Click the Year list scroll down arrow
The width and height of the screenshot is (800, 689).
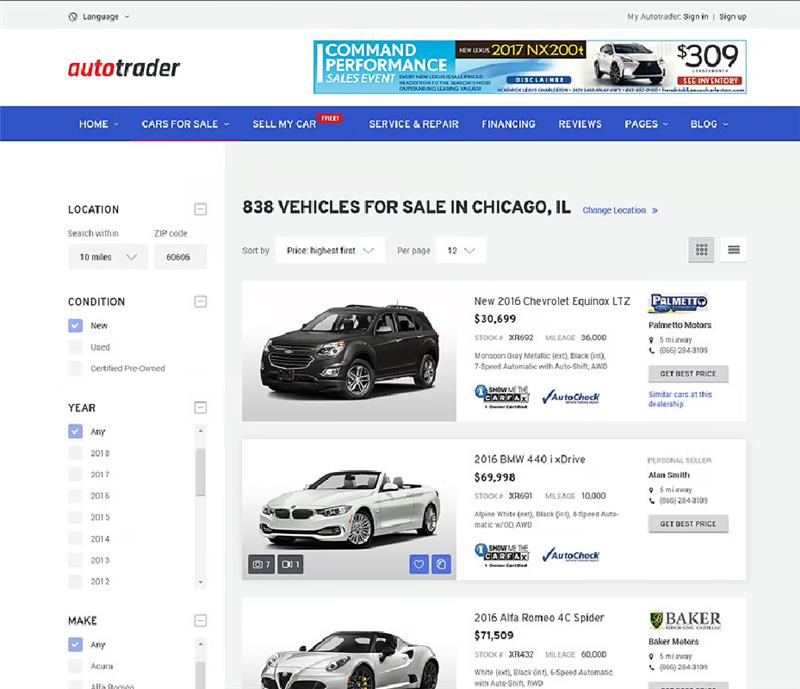pyautogui.click(x=201, y=582)
